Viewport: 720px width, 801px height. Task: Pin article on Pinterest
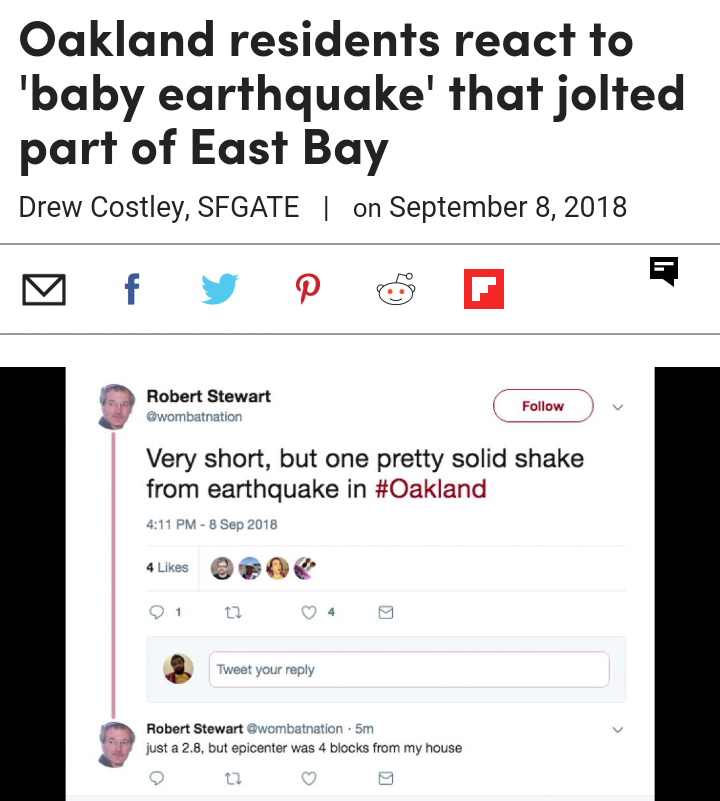(307, 290)
